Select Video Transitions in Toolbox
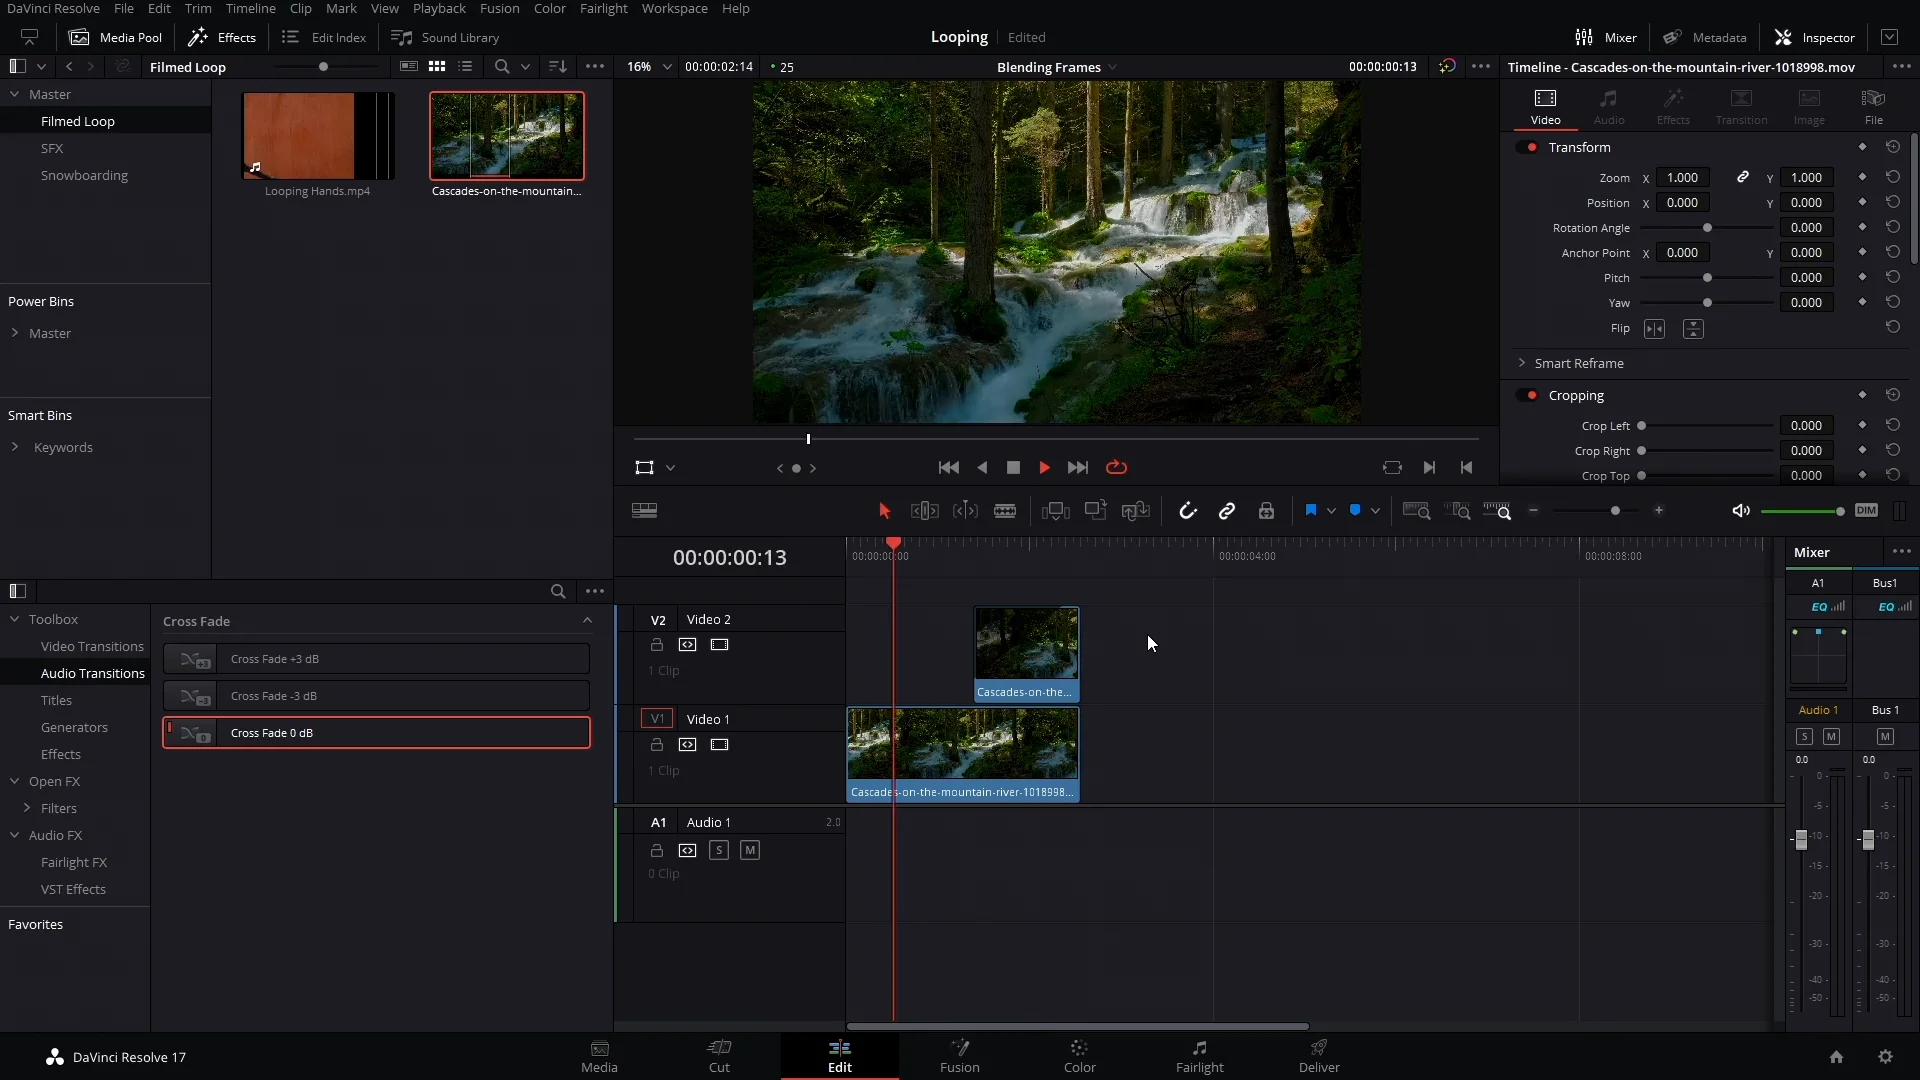This screenshot has height=1080, width=1920. point(92,647)
